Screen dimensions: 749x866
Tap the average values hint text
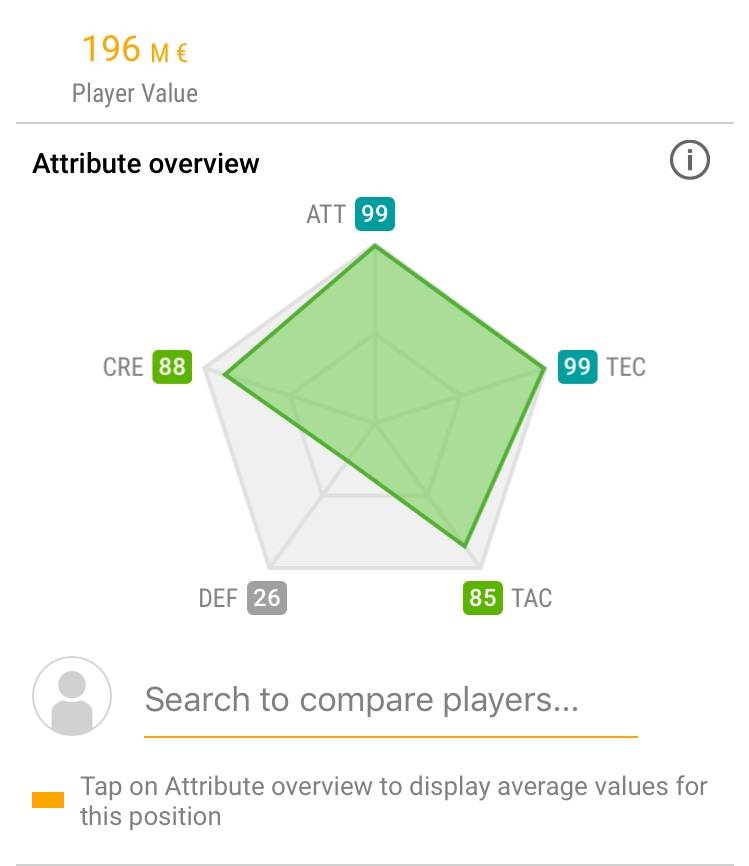(x=393, y=801)
